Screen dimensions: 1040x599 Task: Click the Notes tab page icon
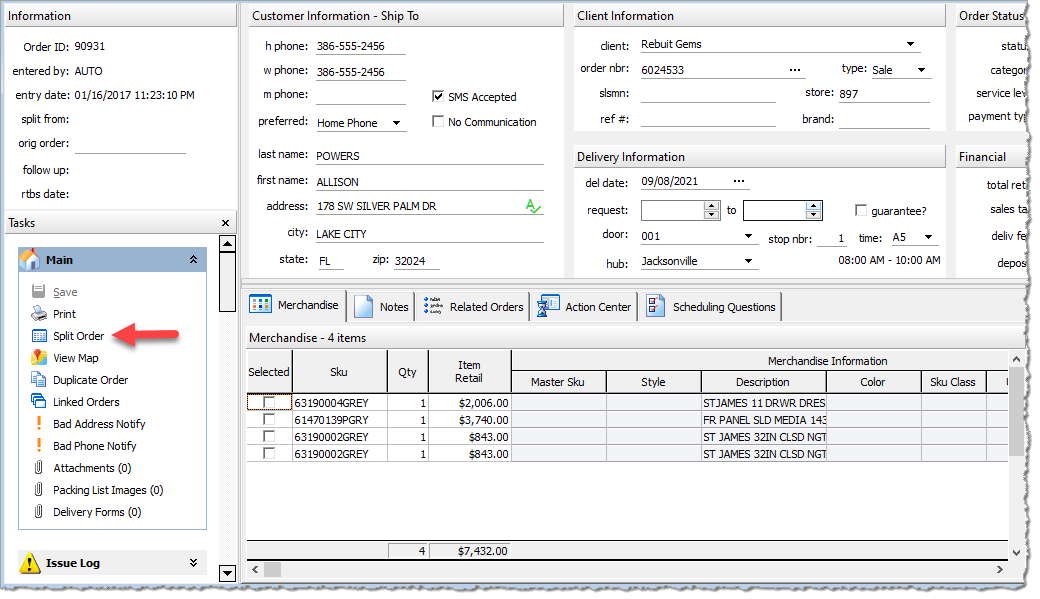click(363, 306)
